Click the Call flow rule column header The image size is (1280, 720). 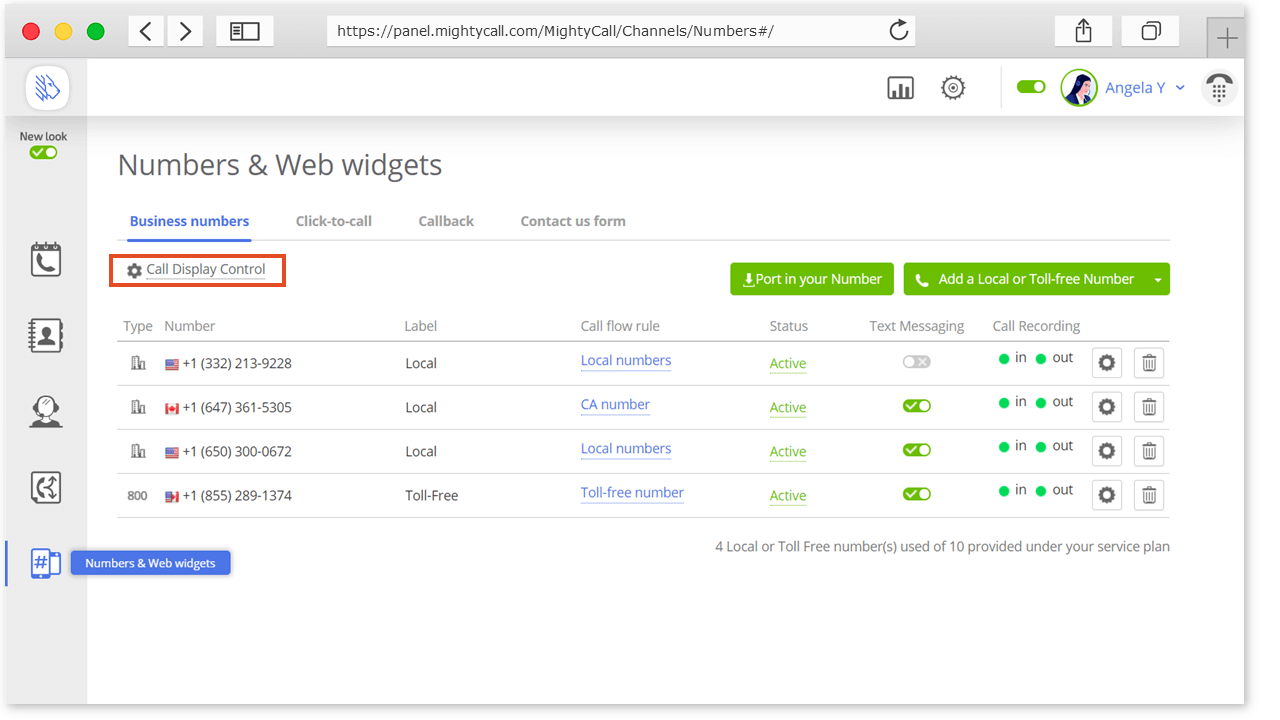(x=620, y=326)
